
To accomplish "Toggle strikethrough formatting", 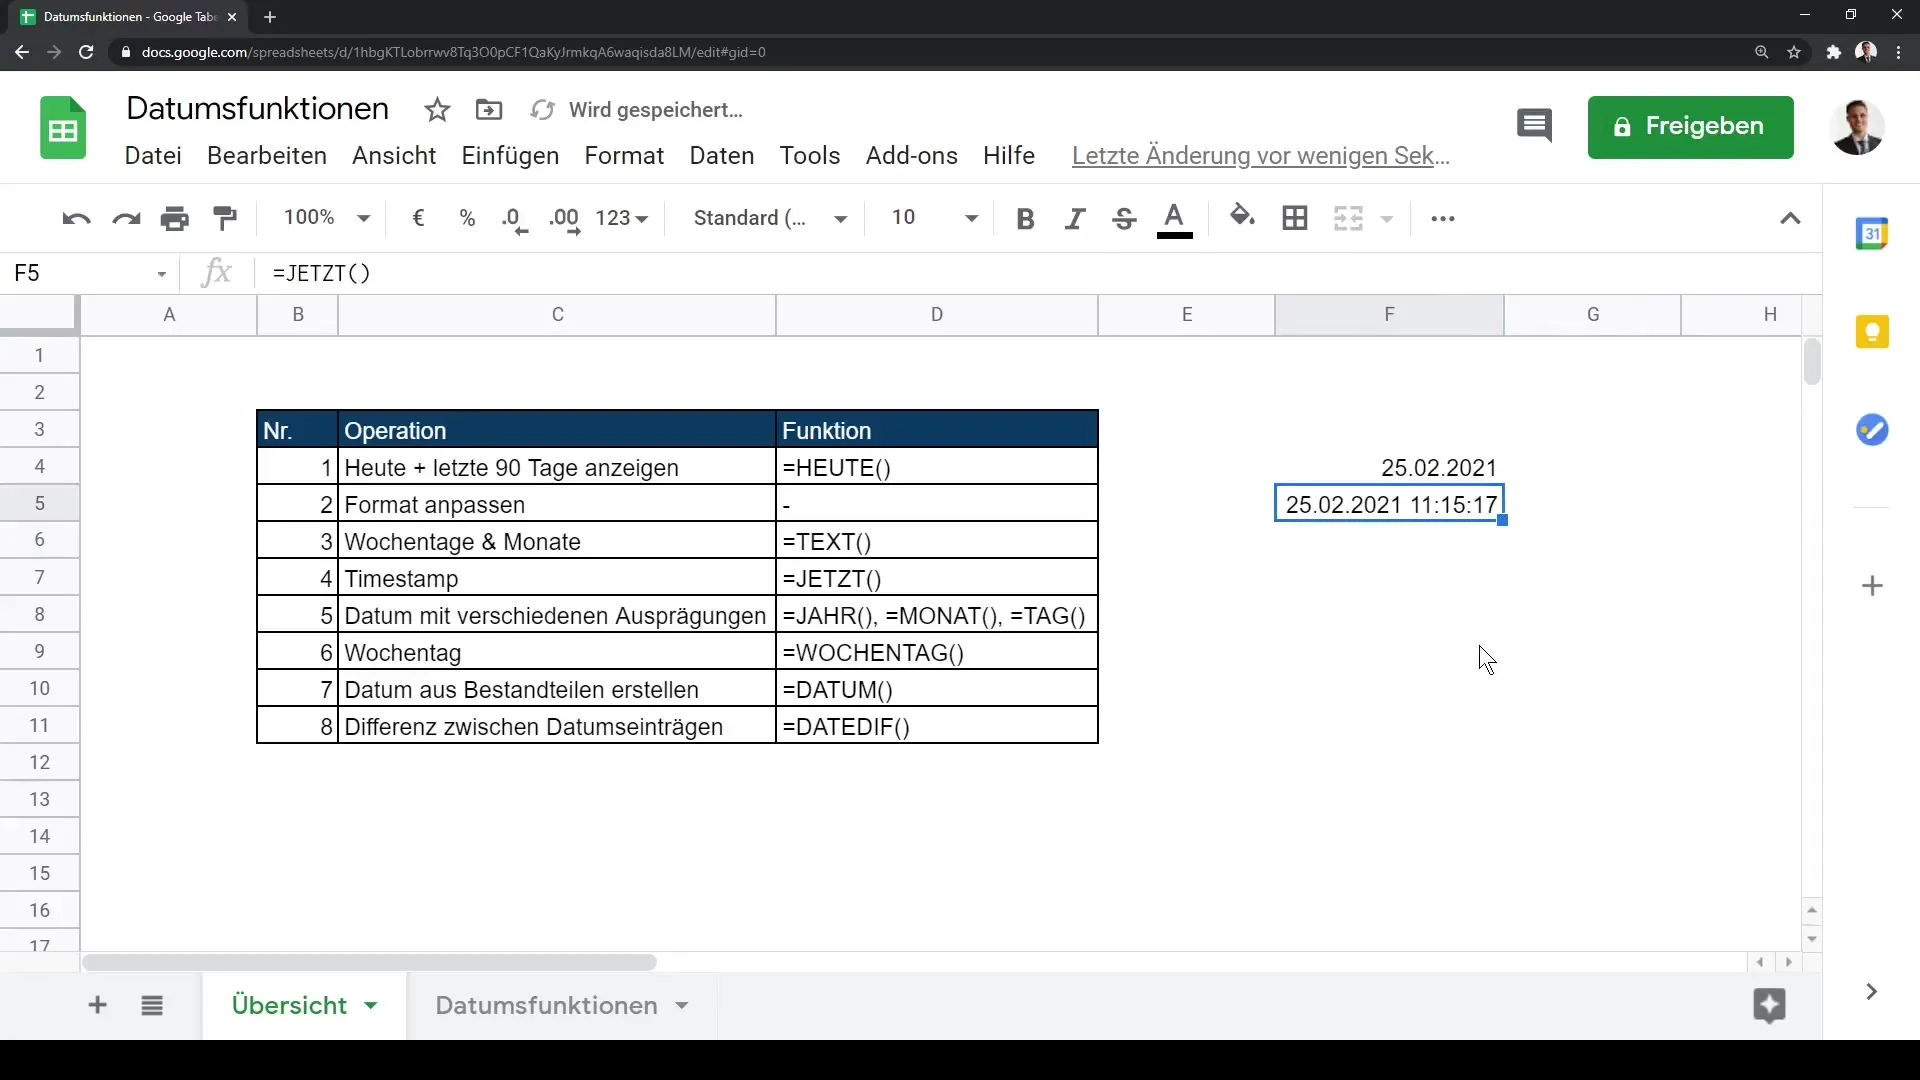I will pyautogui.click(x=1124, y=219).
